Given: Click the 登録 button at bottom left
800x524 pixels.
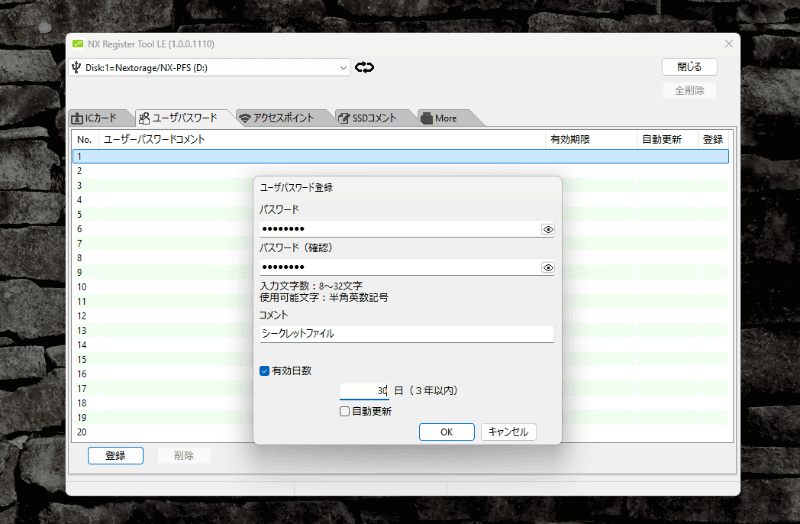Looking at the screenshot, I should pos(116,456).
